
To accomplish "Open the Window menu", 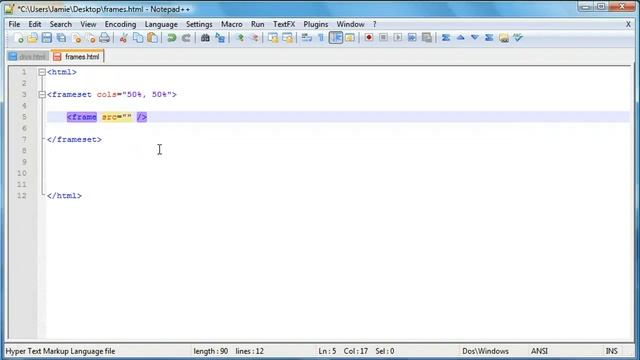I will pyautogui.click(x=351, y=24).
